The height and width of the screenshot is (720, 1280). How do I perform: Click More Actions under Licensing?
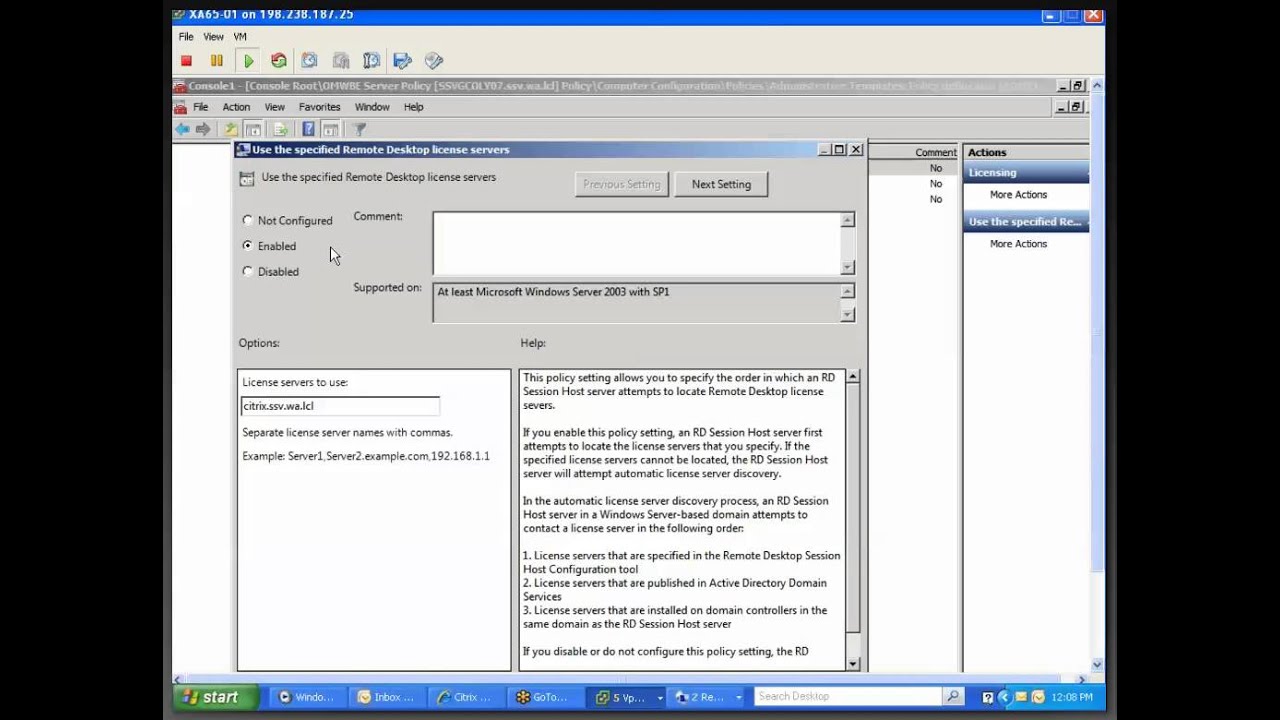1018,195
